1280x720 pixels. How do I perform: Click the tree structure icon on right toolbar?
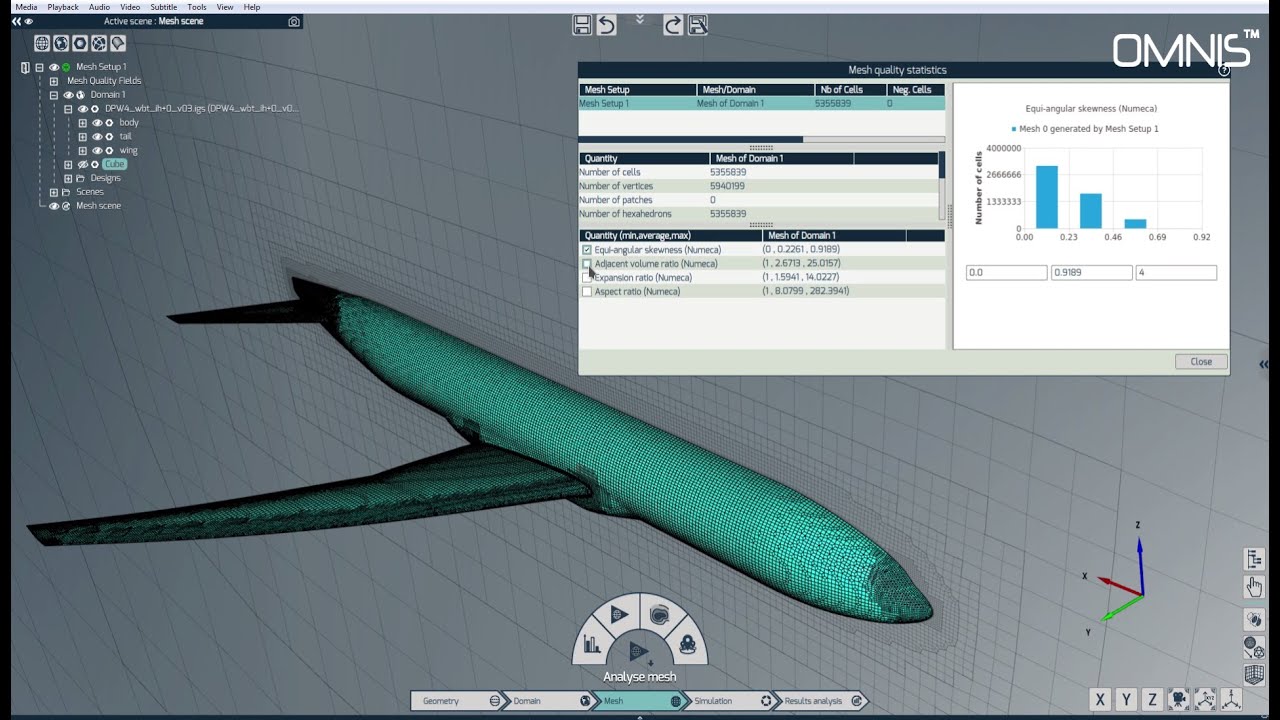pyautogui.click(x=1254, y=559)
